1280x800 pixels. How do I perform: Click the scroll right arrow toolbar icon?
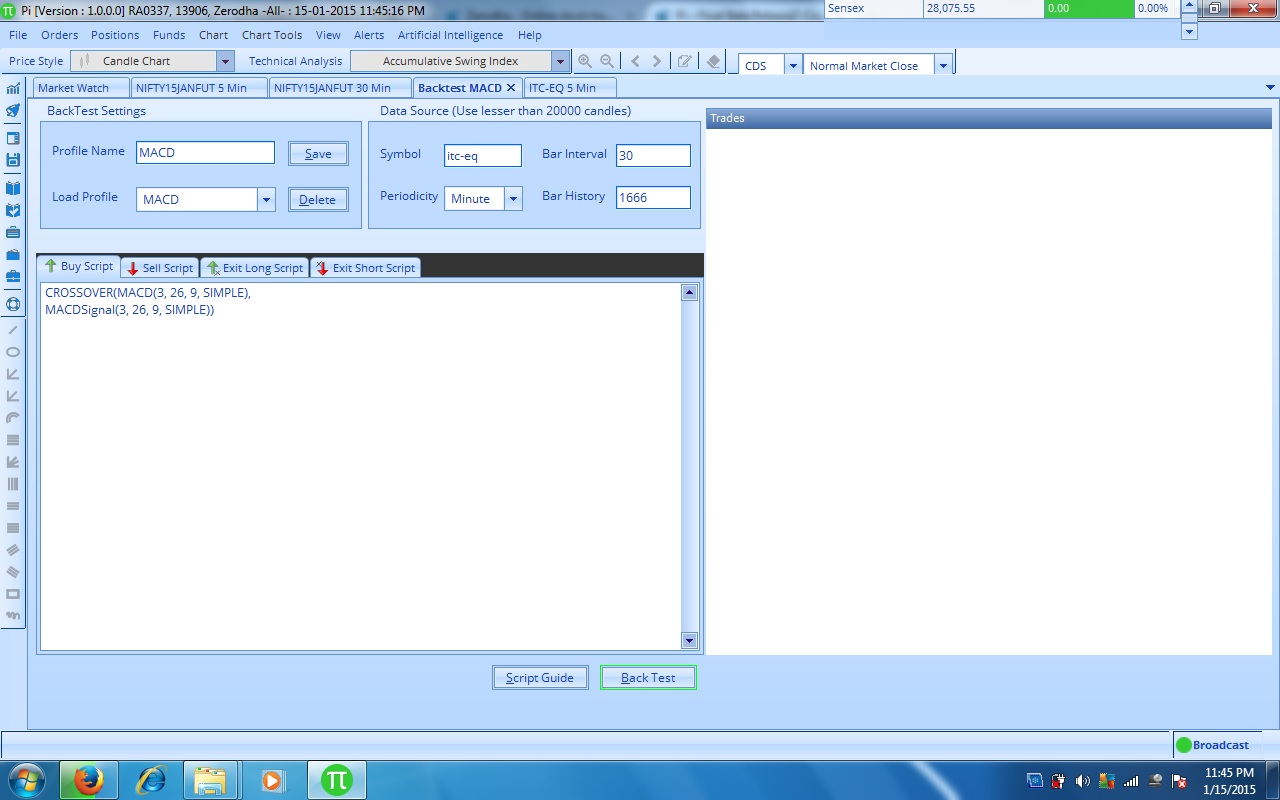pyautogui.click(x=657, y=61)
